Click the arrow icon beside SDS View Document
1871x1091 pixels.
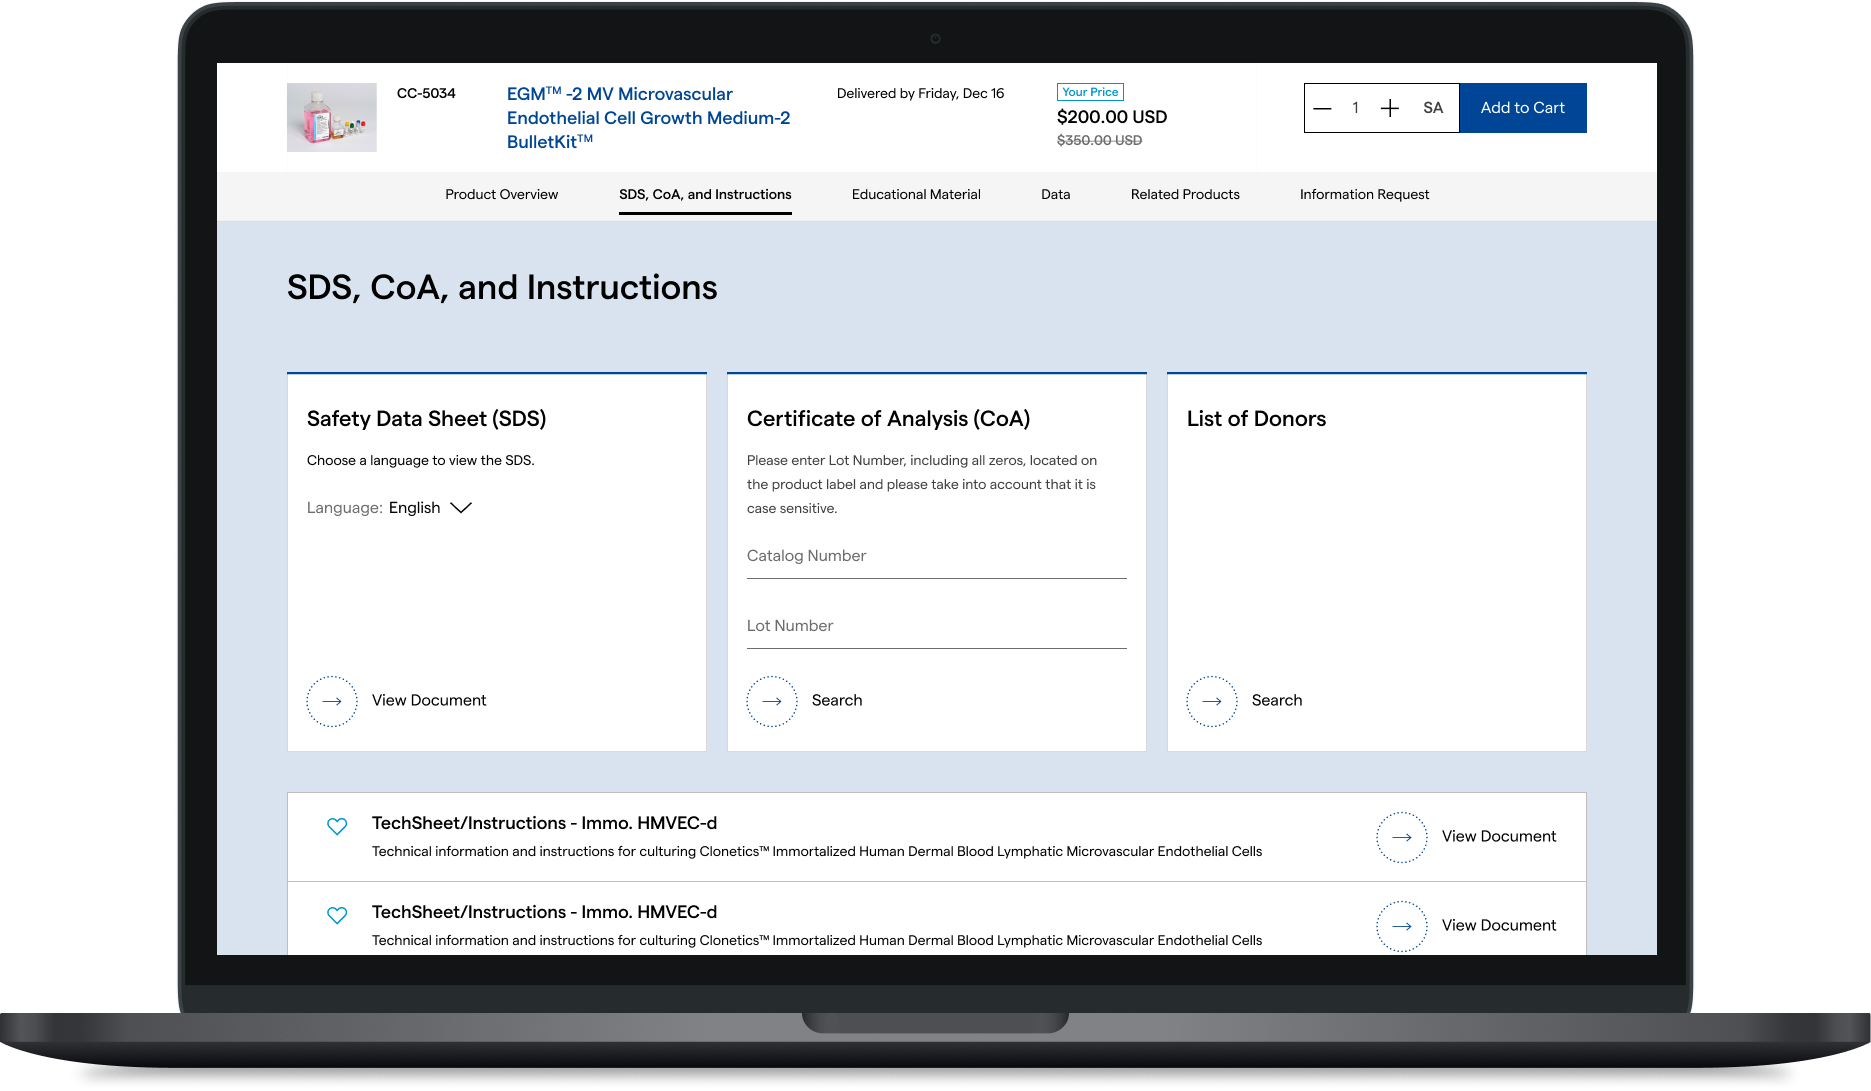click(332, 701)
